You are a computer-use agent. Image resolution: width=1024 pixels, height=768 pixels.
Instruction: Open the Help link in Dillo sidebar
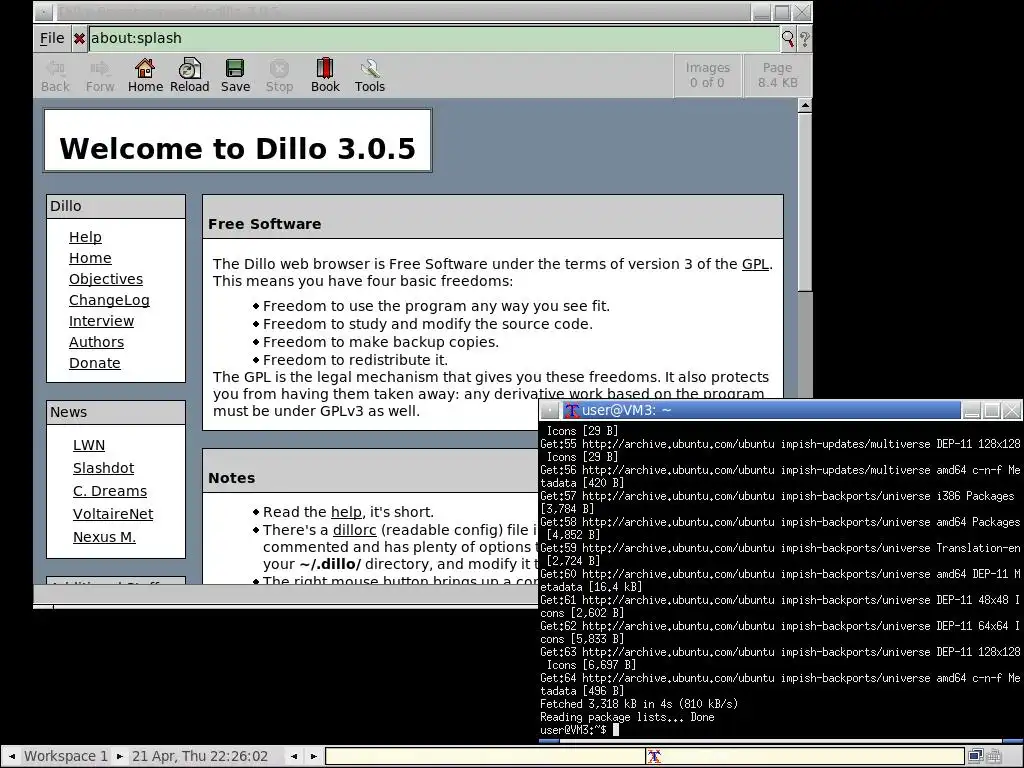click(86, 237)
